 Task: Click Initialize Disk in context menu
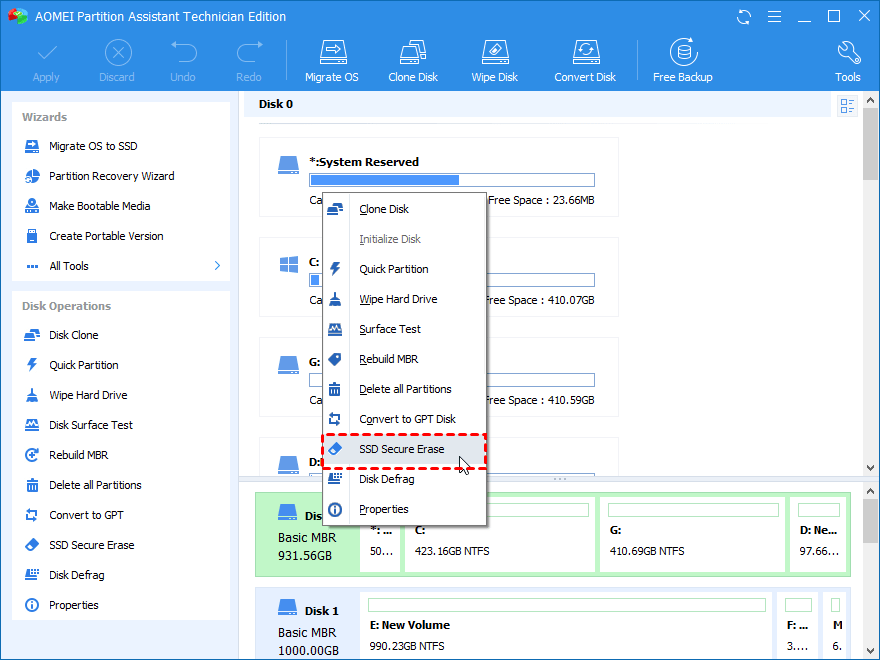click(404, 239)
